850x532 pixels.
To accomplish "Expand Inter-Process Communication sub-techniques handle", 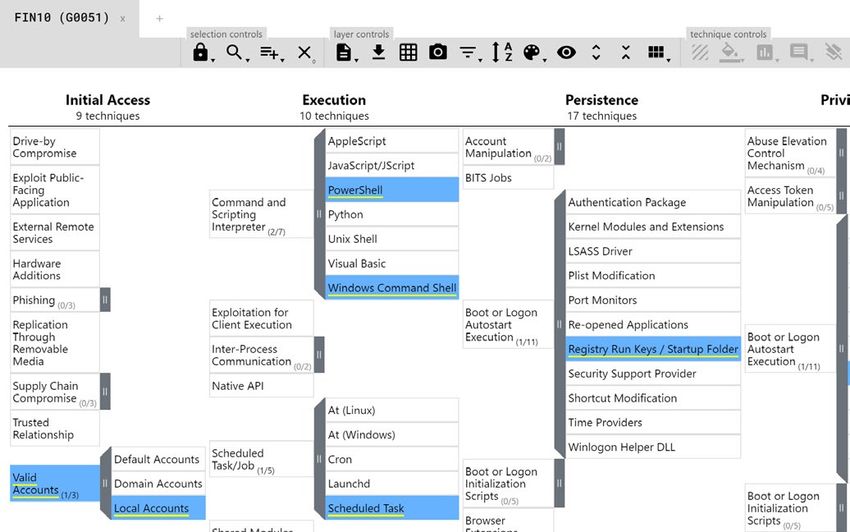I will coord(319,355).
